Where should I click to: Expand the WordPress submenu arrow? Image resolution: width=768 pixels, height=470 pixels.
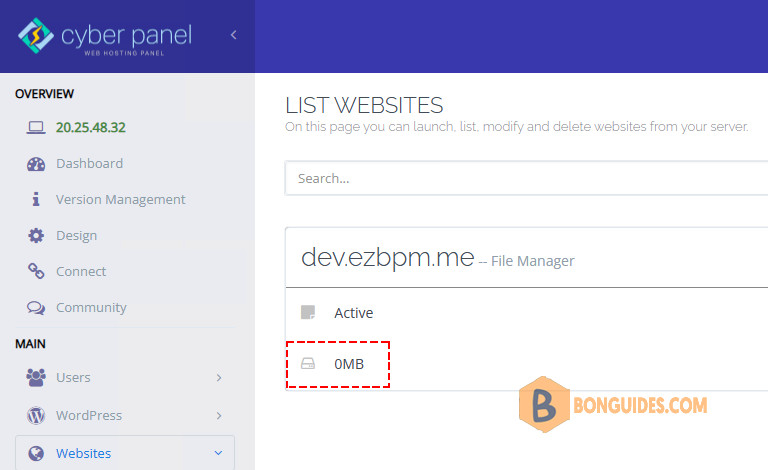click(x=219, y=416)
